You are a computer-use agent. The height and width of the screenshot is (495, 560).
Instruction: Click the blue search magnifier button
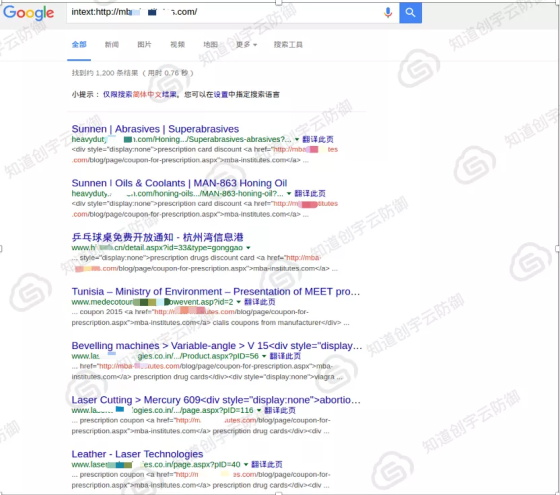[x=410, y=12]
